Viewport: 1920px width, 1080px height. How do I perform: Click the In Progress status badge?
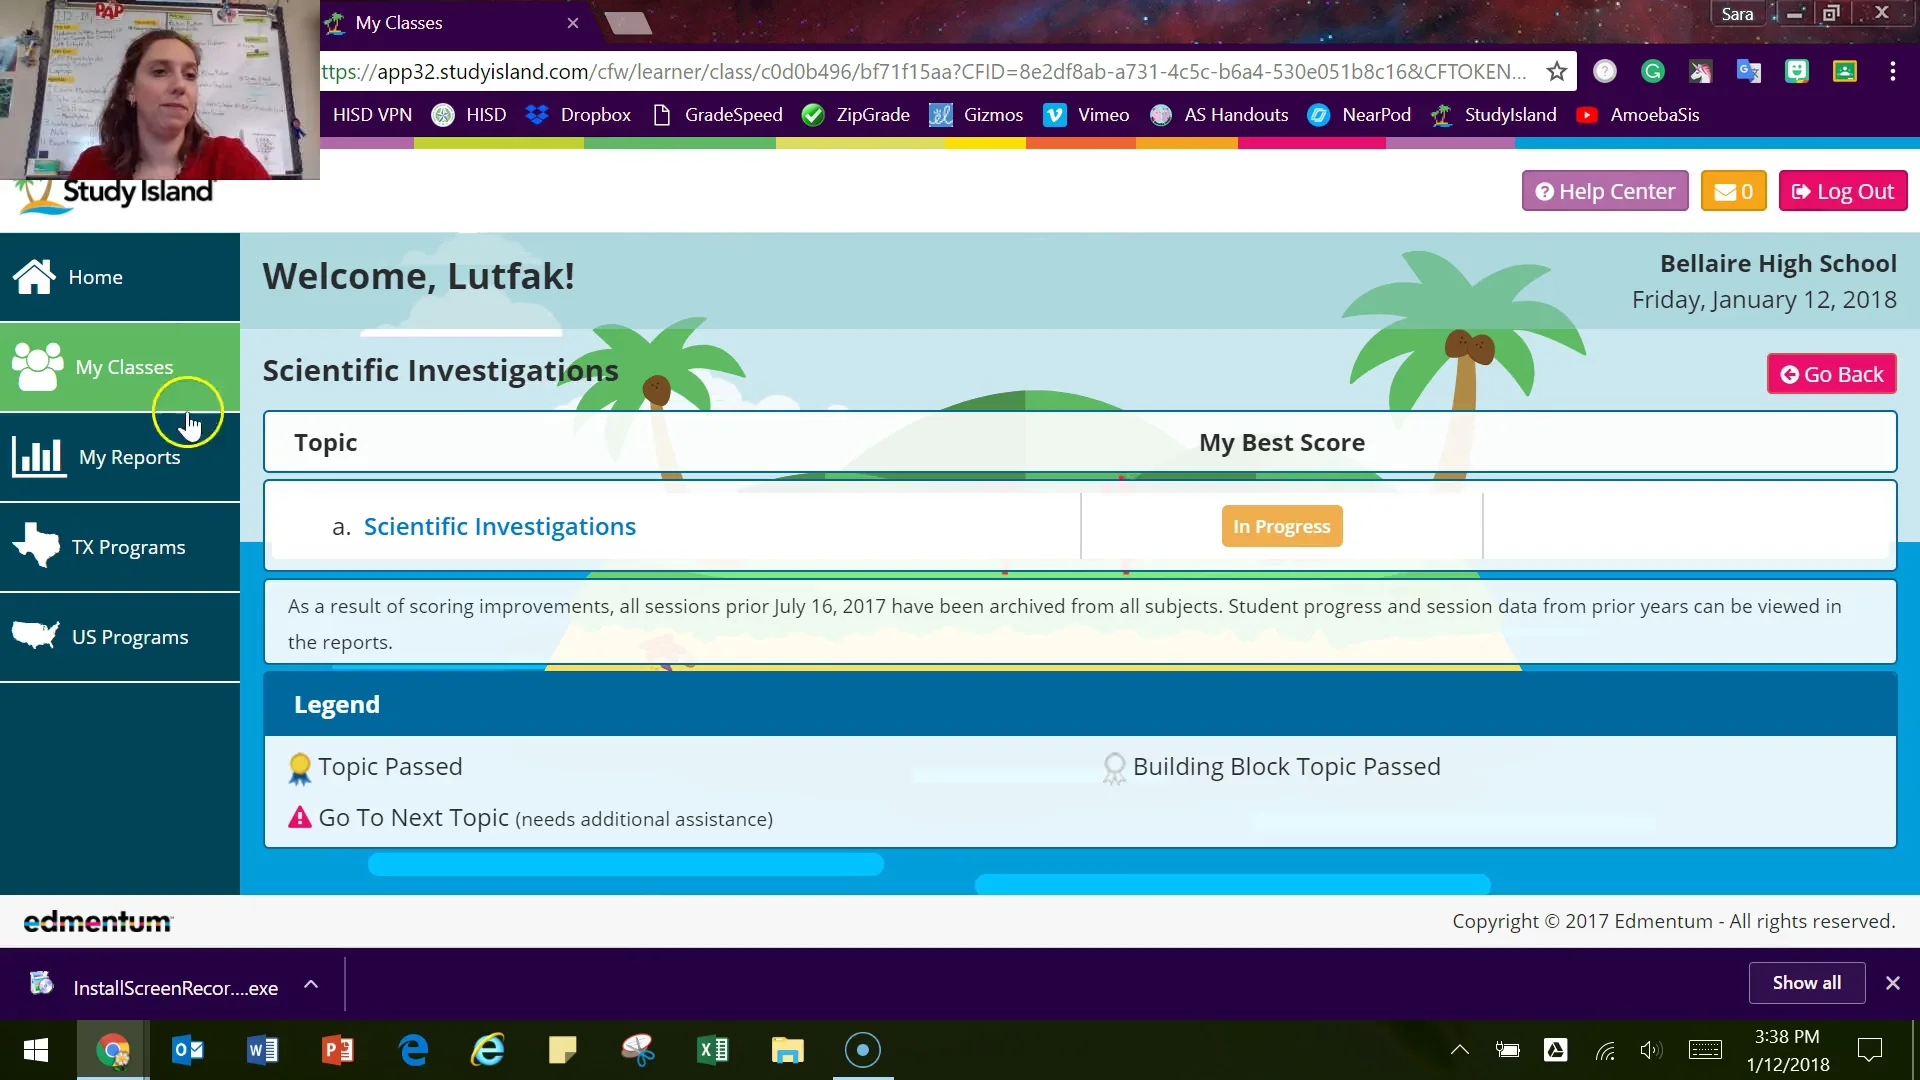[x=1281, y=526]
